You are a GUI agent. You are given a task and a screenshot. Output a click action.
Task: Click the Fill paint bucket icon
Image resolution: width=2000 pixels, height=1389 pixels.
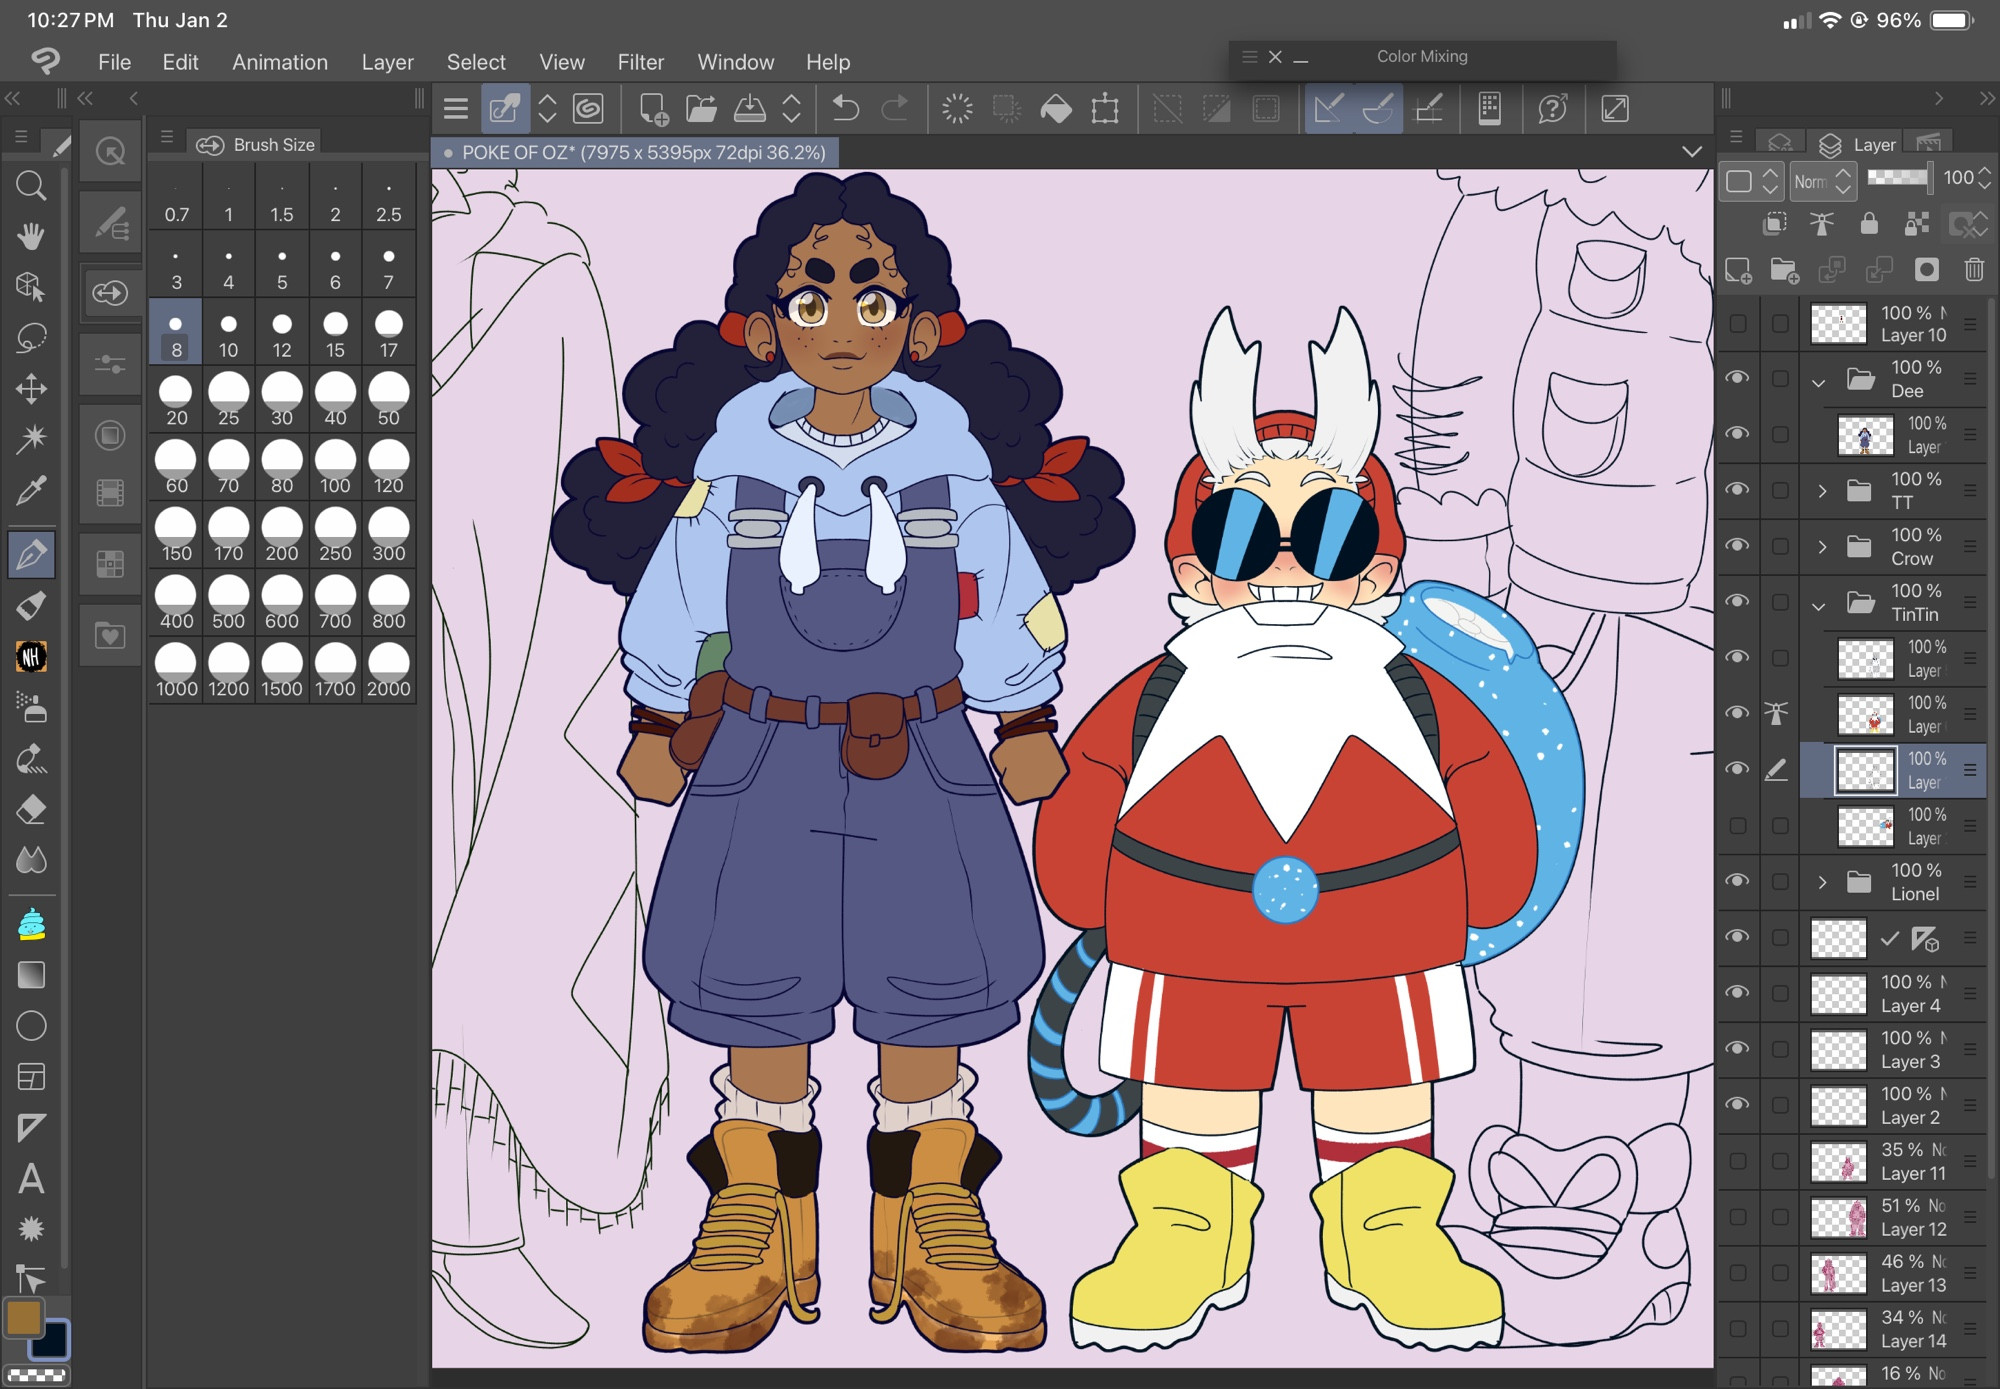tap(1056, 108)
